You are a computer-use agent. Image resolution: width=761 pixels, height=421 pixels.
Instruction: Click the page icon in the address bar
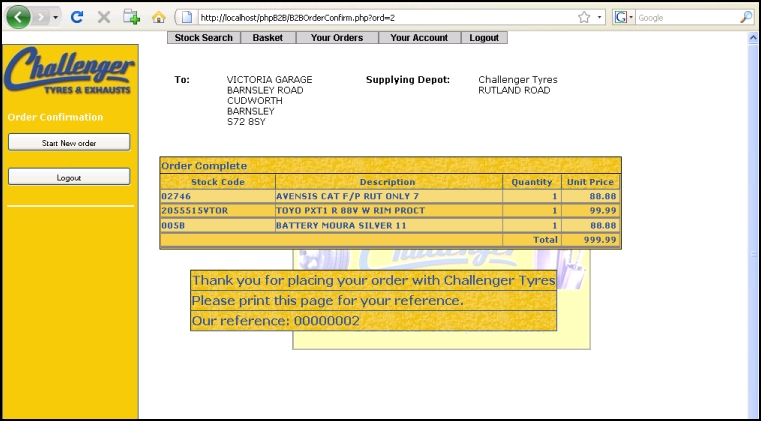pos(187,17)
